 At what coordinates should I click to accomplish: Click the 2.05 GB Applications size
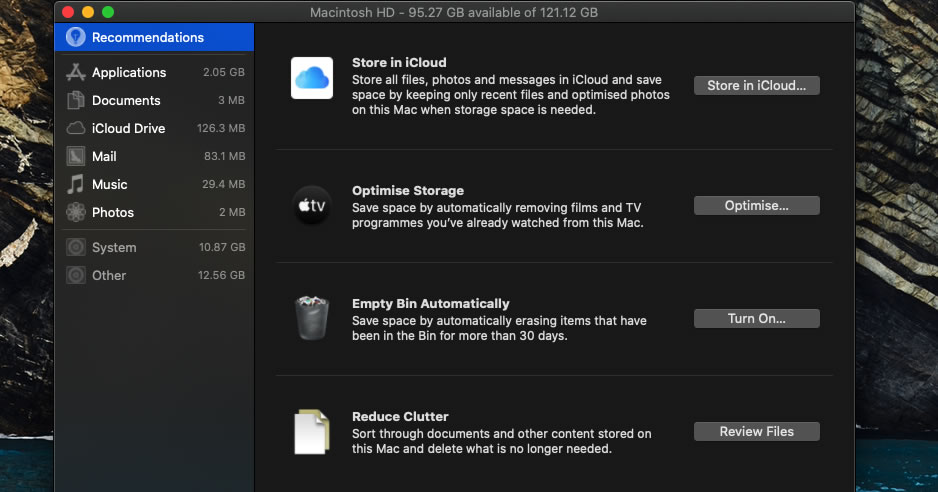click(x=224, y=72)
